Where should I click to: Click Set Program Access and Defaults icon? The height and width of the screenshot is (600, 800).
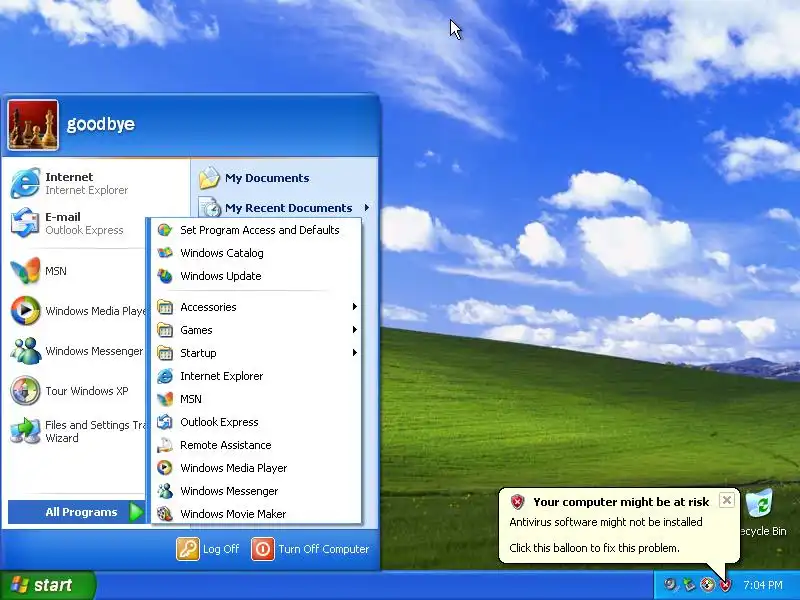165,230
